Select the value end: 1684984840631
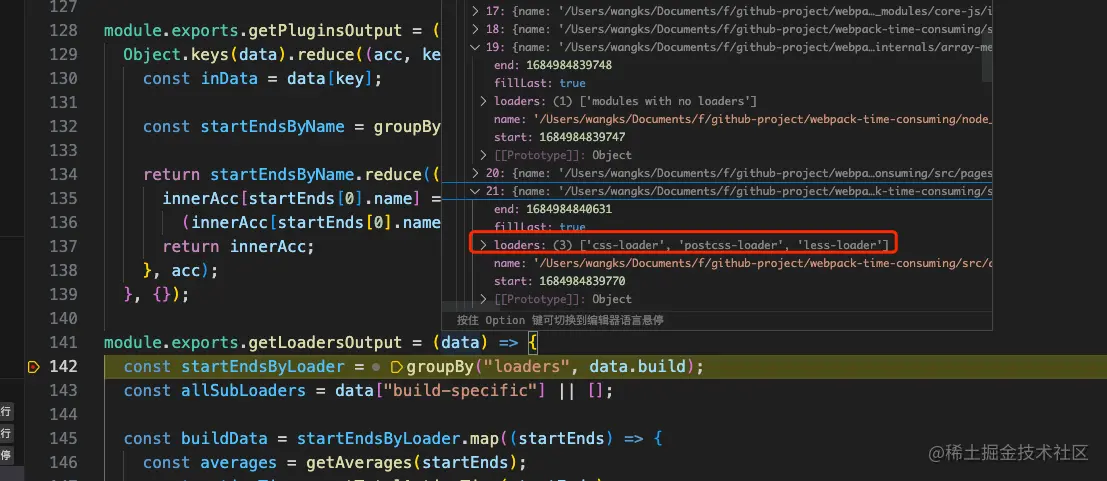The image size is (1107, 481). click(x=552, y=209)
